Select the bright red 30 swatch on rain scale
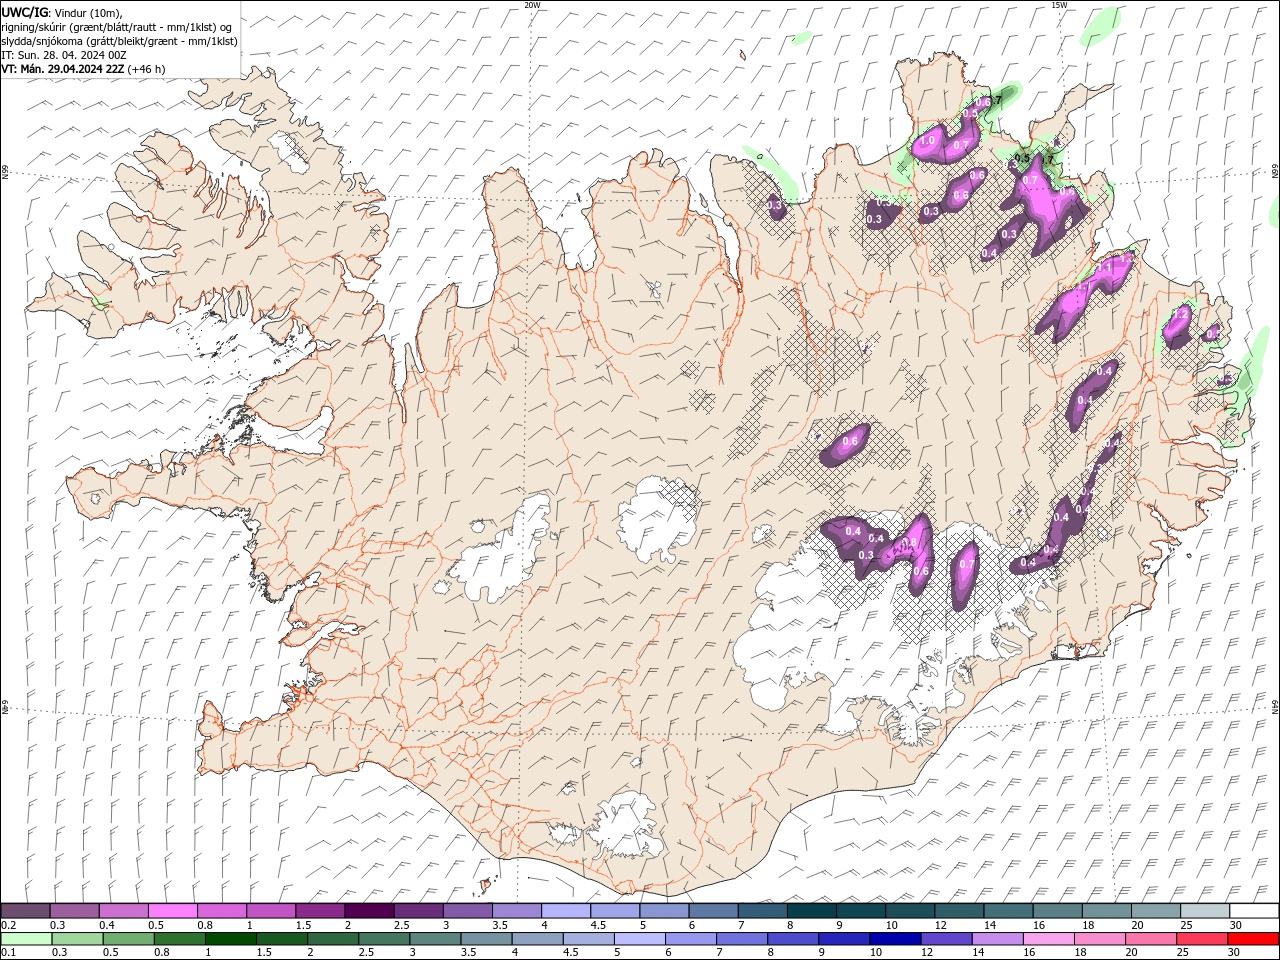The width and height of the screenshot is (1280, 960). [1253, 938]
